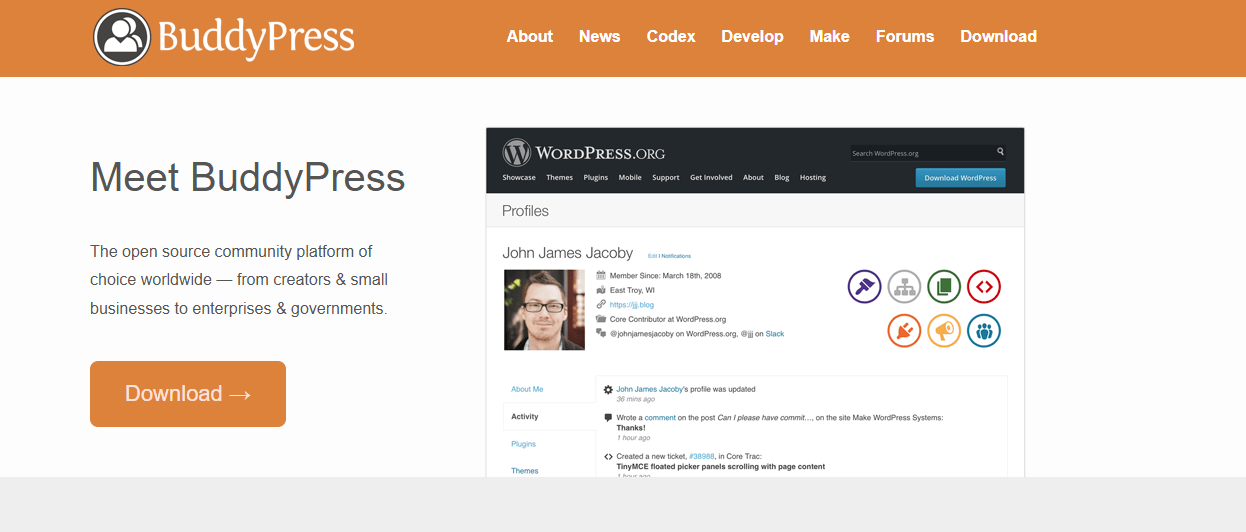The image size is (1246, 532).
Task: Click the John James Jacoby profile photo
Action: pyautogui.click(x=544, y=310)
